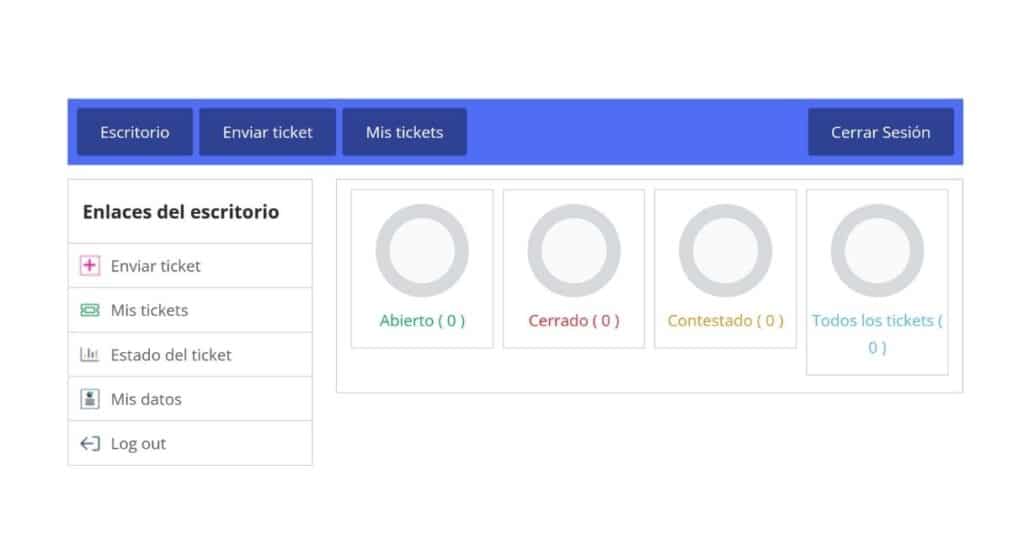
Task: Open the Abierto ( 0 ) tickets link
Action: tap(422, 321)
